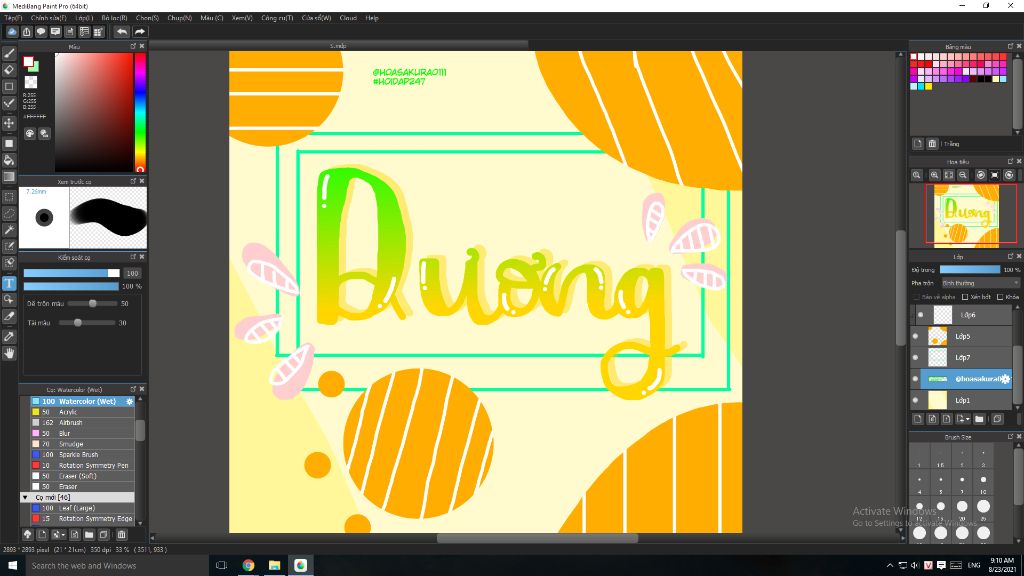Select the Hand pan tool
This screenshot has width=1024, height=576.
tap(9, 353)
